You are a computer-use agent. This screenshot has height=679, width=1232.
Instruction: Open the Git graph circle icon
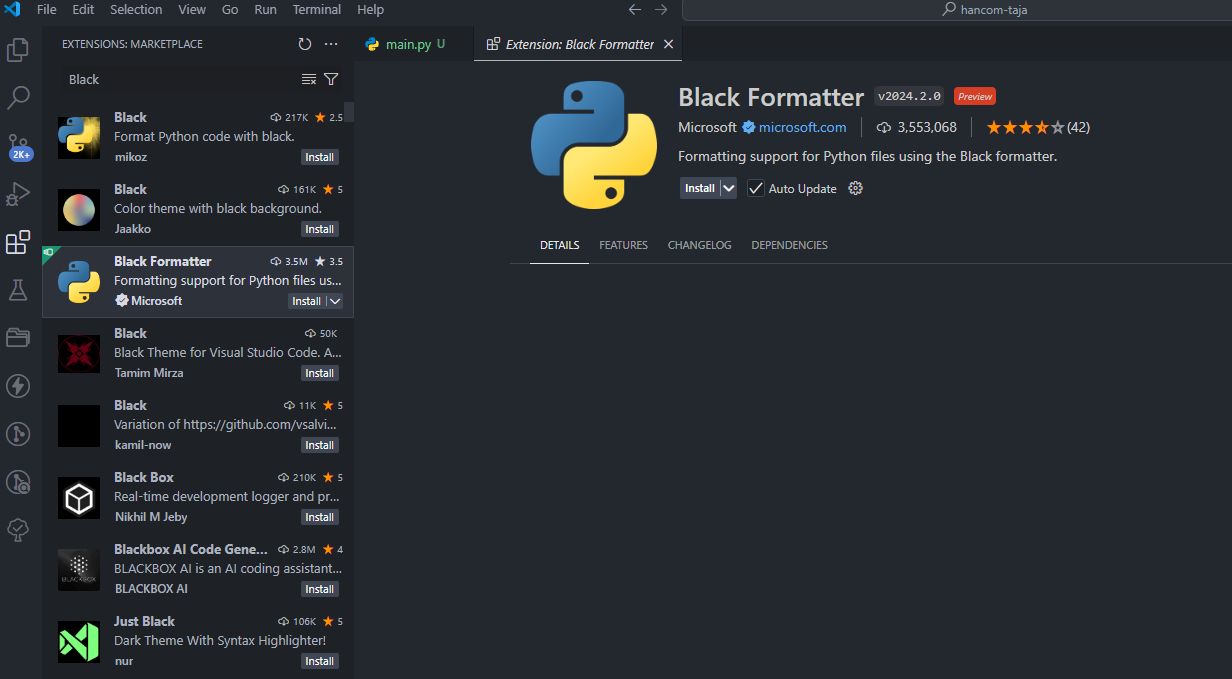pyautogui.click(x=18, y=433)
